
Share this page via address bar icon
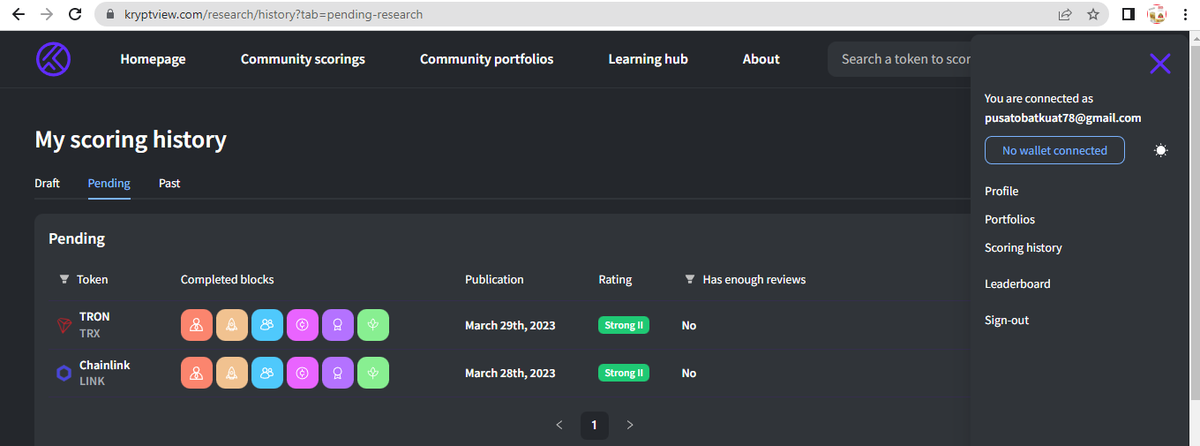click(x=1066, y=15)
